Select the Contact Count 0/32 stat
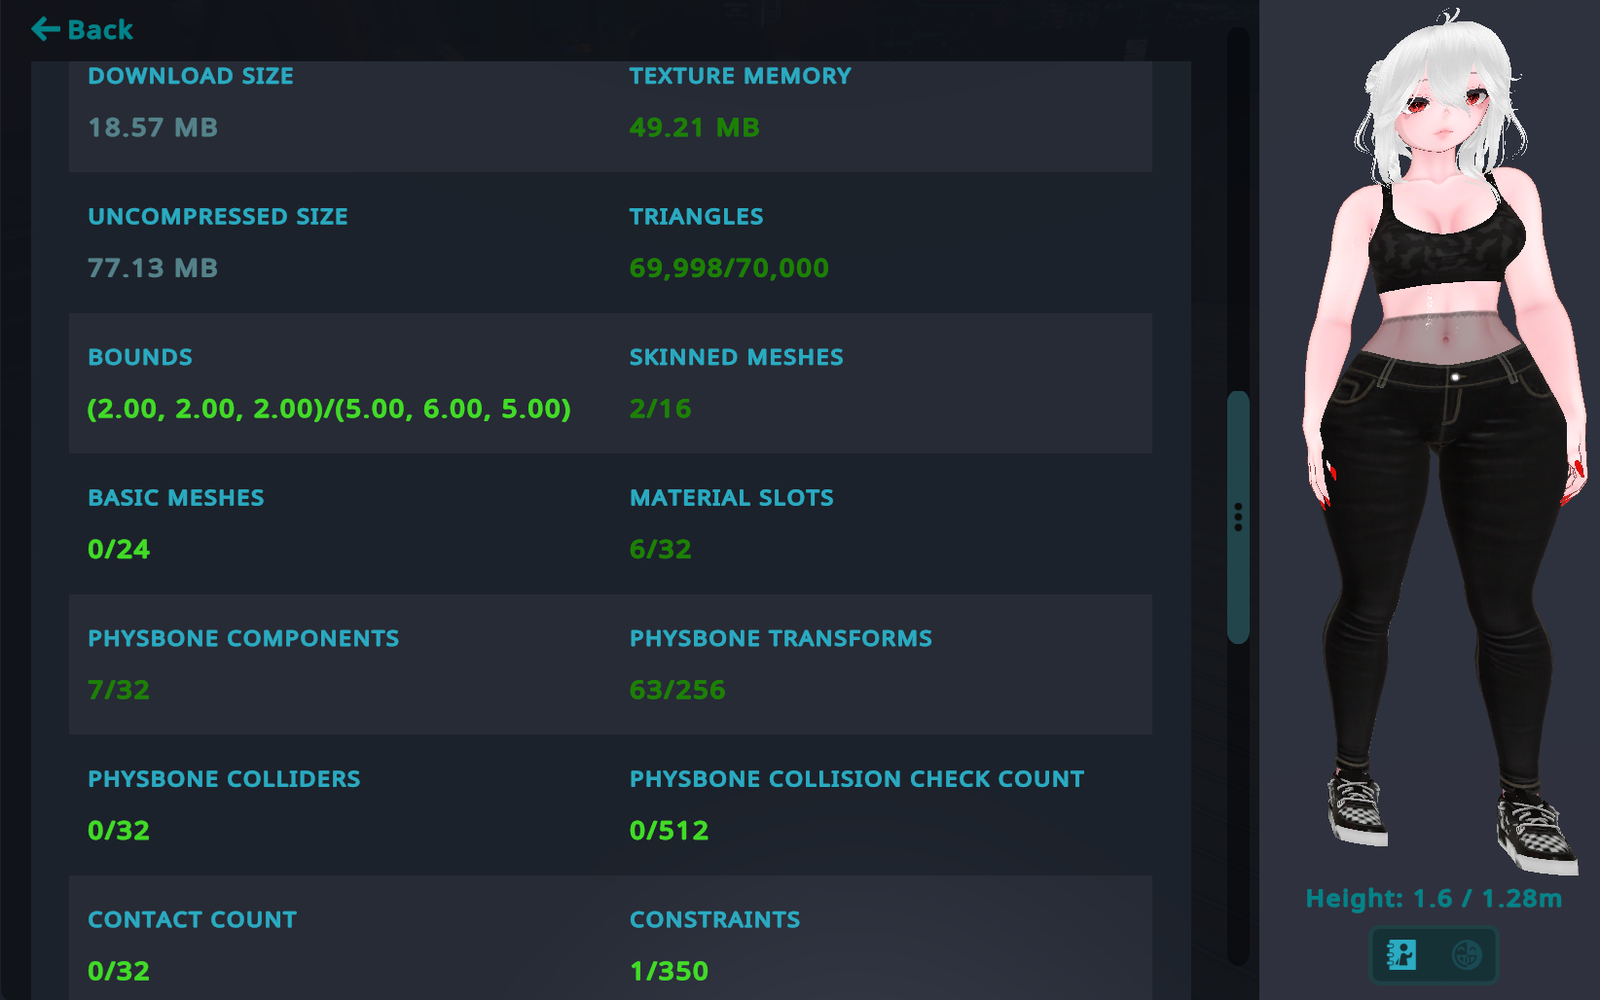 (119, 971)
